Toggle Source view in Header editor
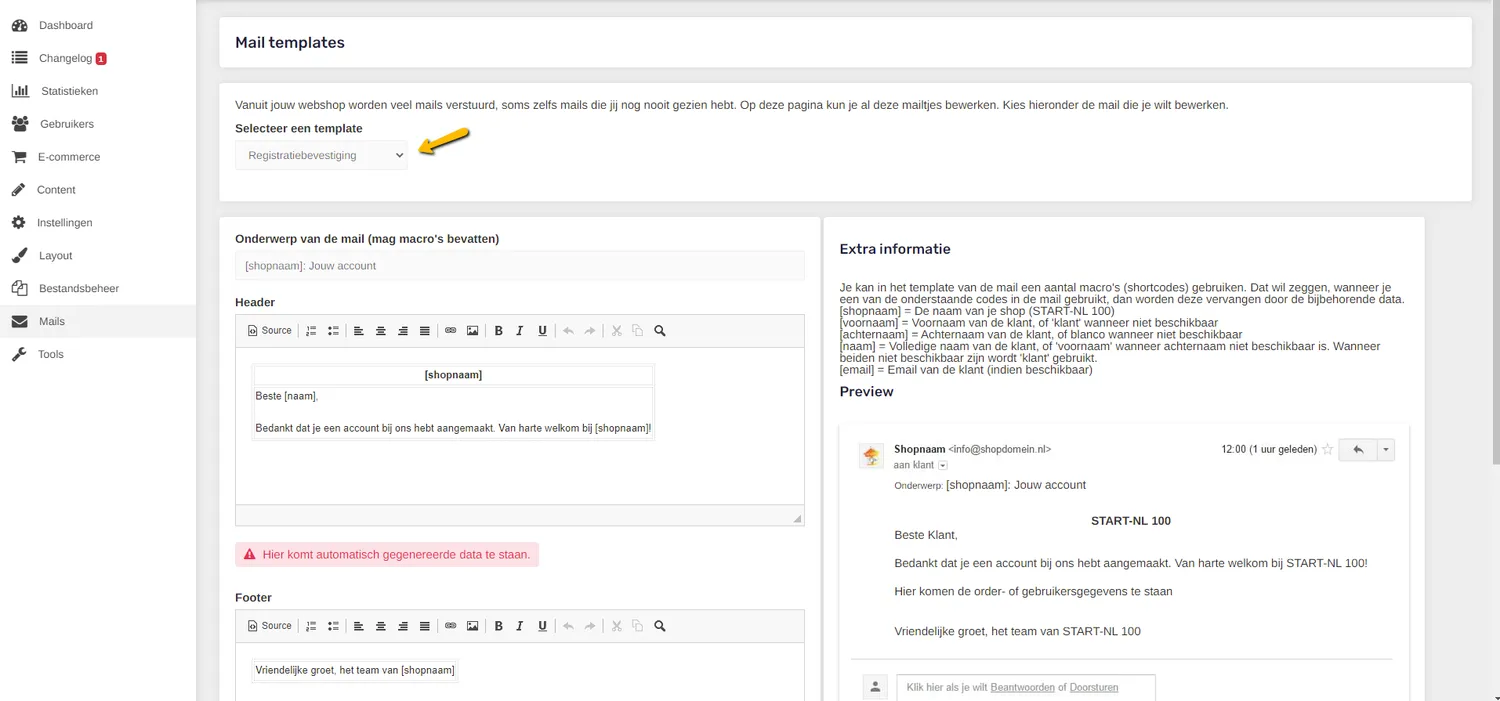The width and height of the screenshot is (1500, 701). click(270, 331)
